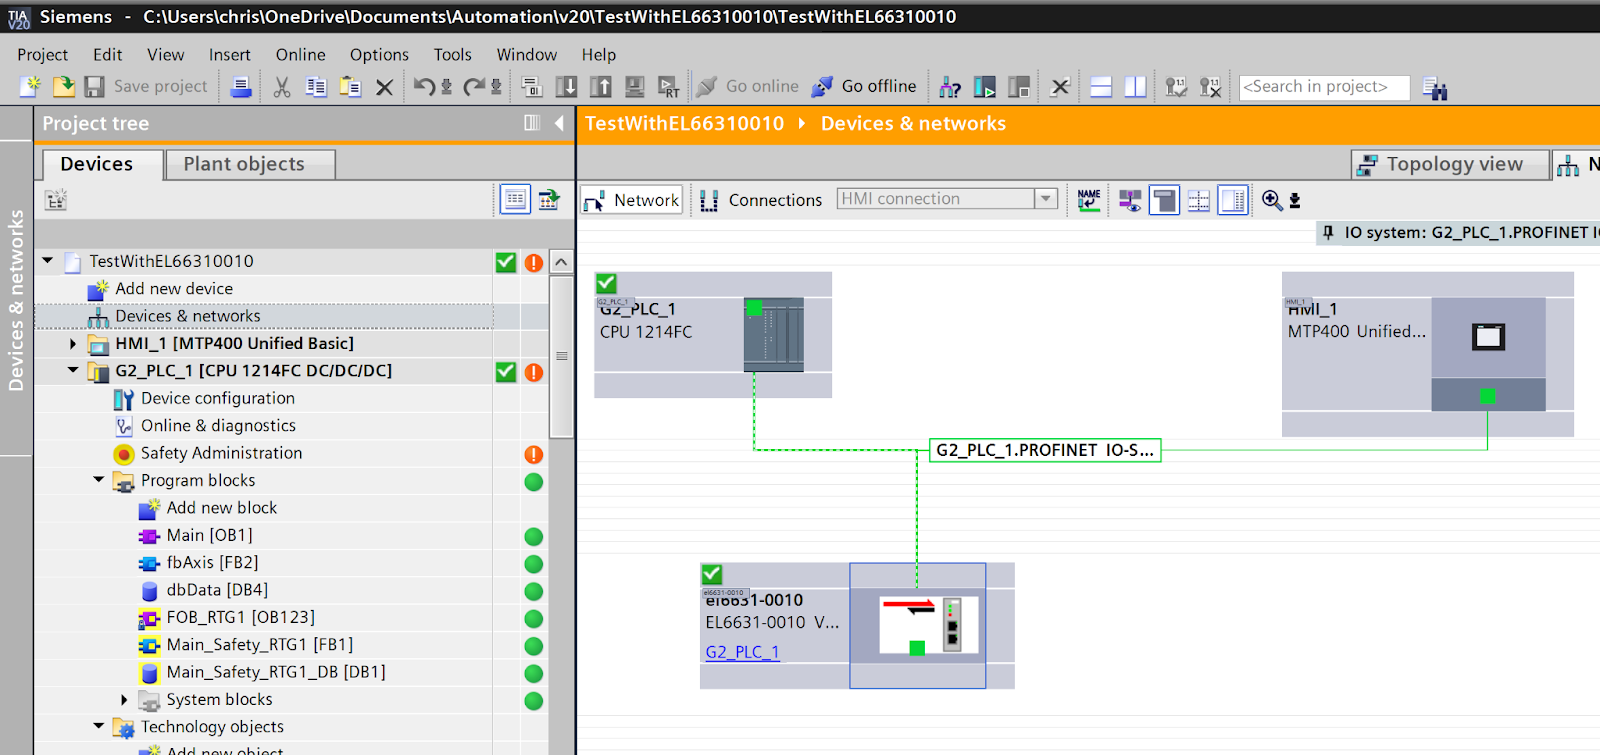
Task: Open the HMI connection type dropdown
Action: pyautogui.click(x=1046, y=199)
